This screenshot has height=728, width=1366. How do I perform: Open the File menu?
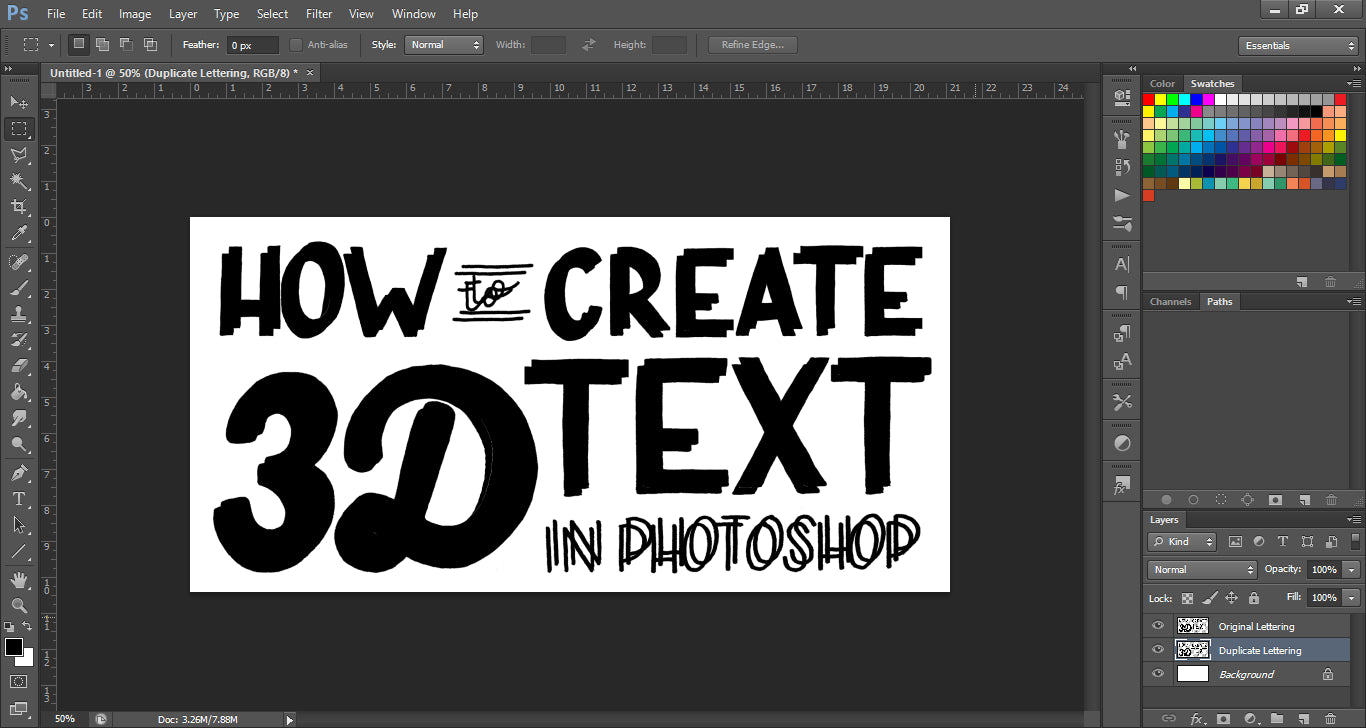[56, 14]
